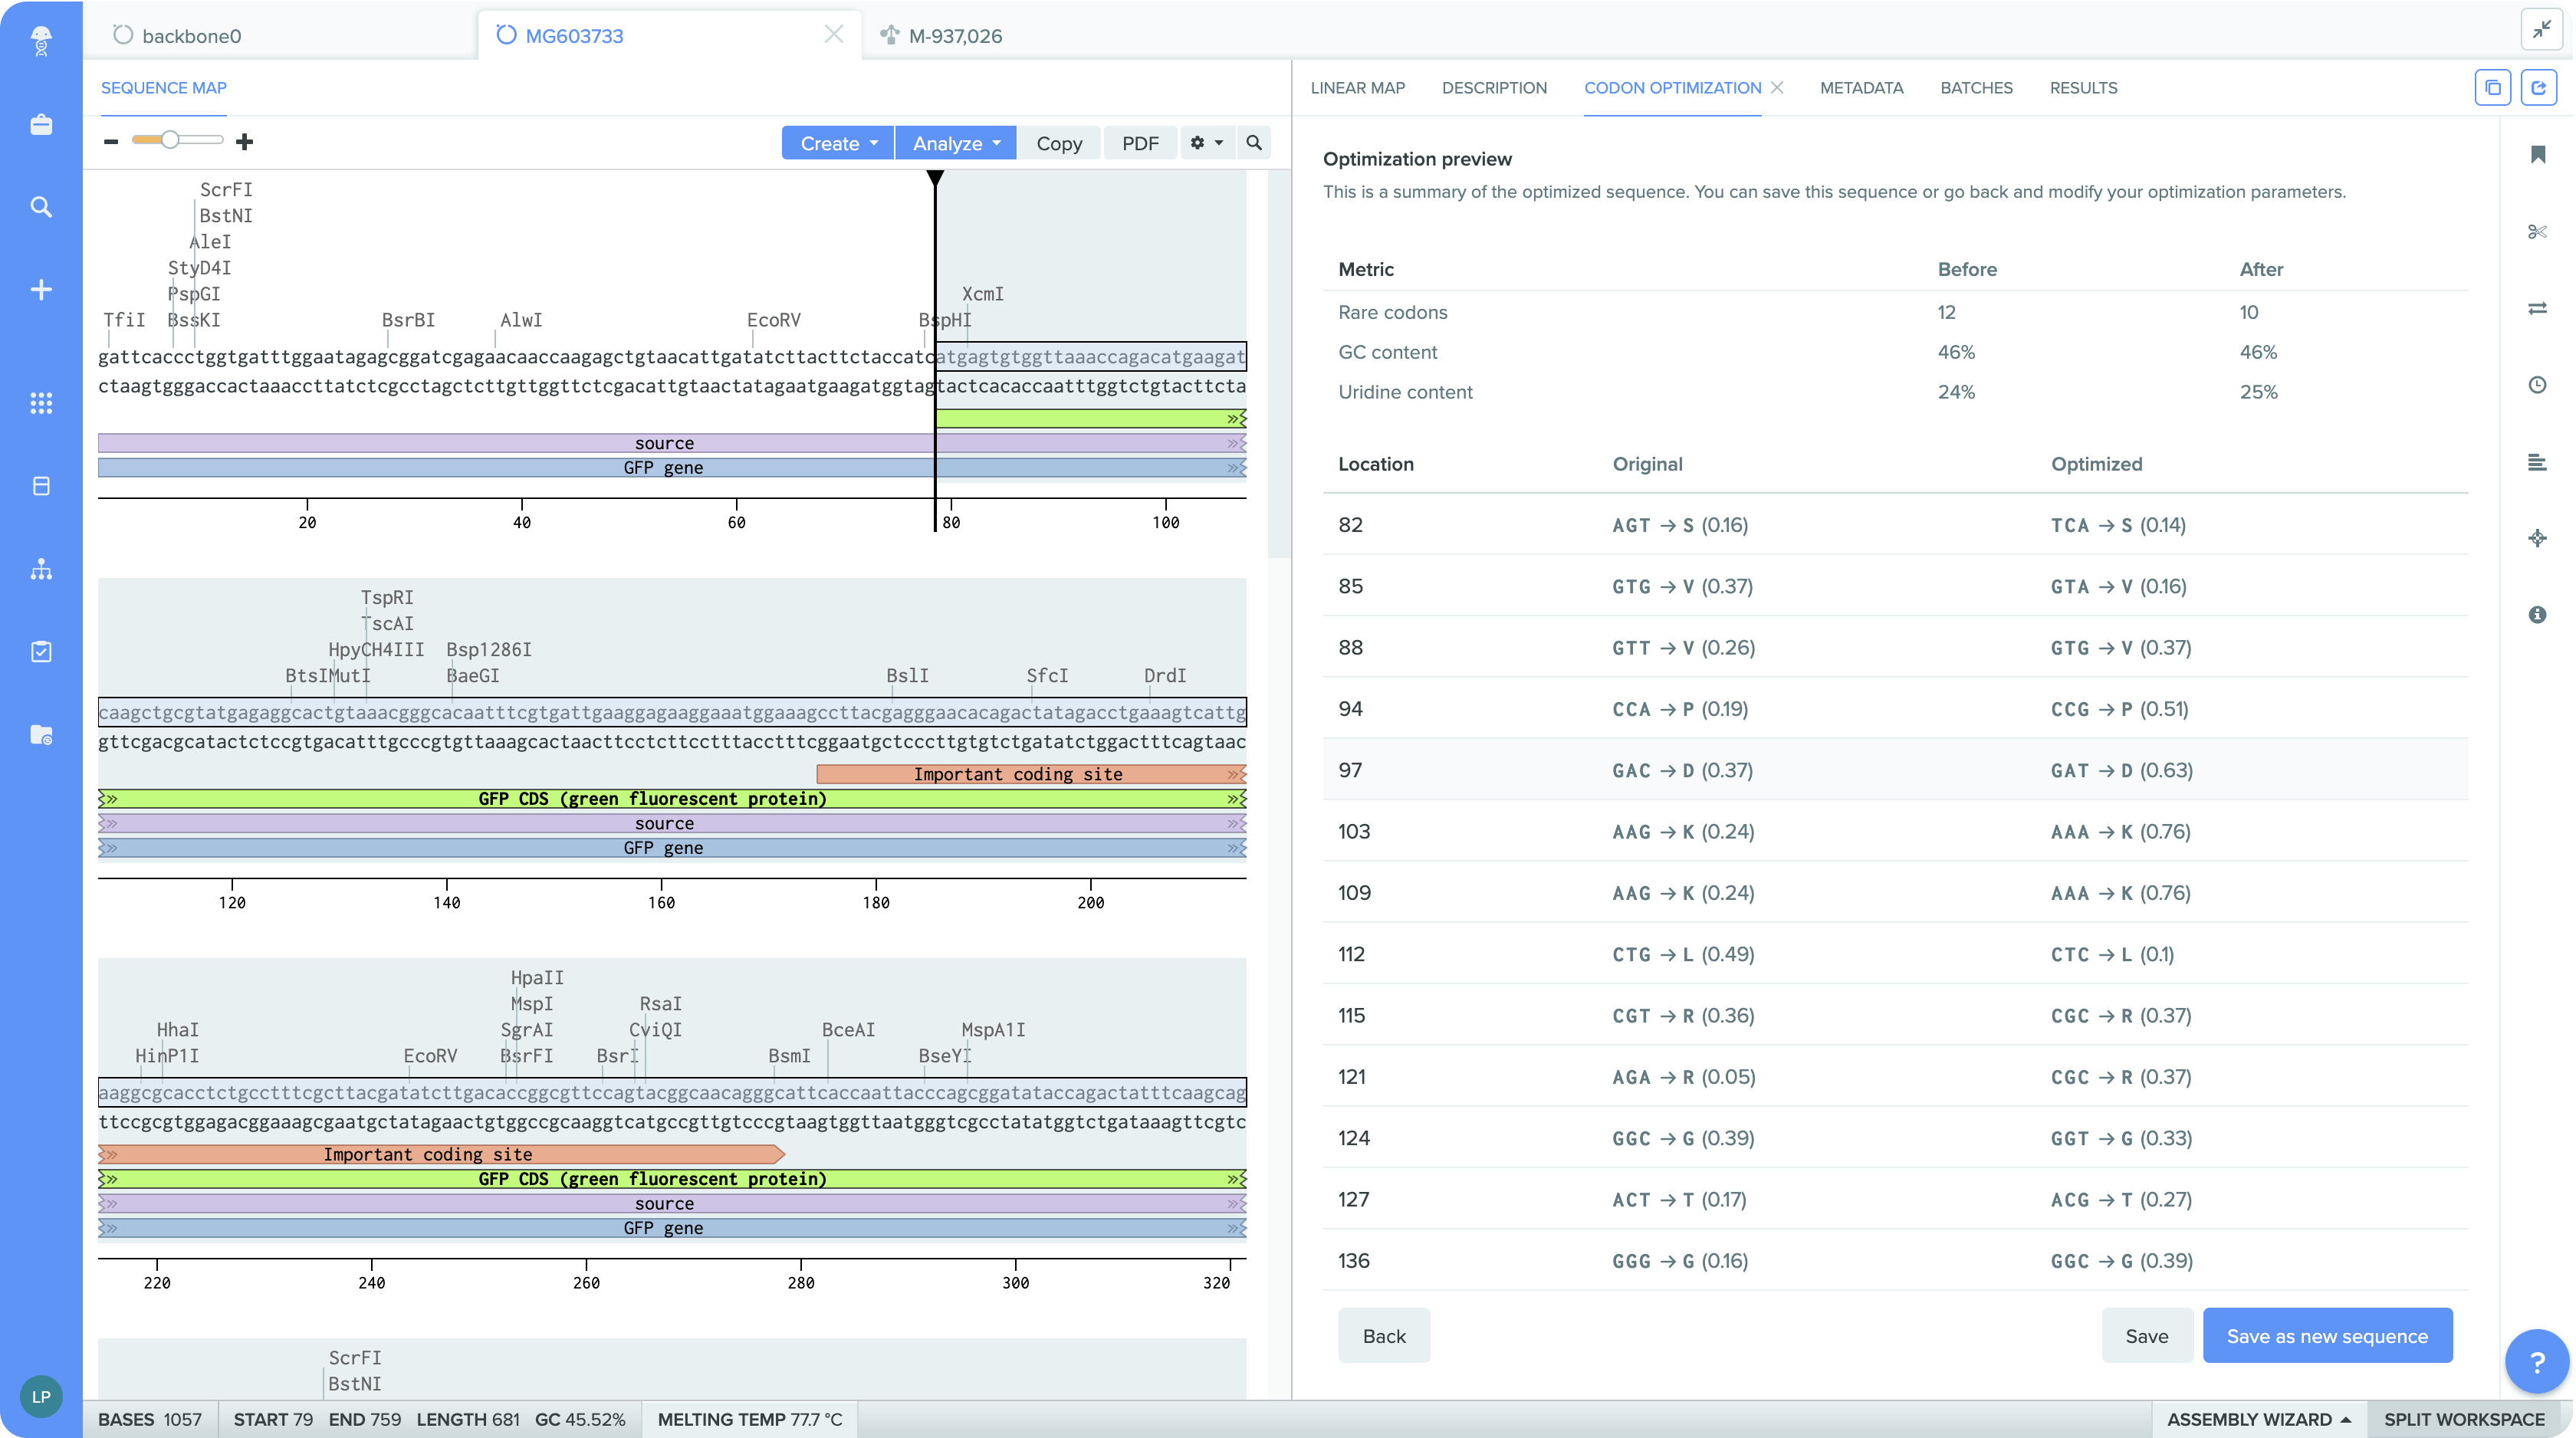Viewport: 2576px width, 1438px height.
Task: Click the share export icon at top right
Action: (2538, 88)
